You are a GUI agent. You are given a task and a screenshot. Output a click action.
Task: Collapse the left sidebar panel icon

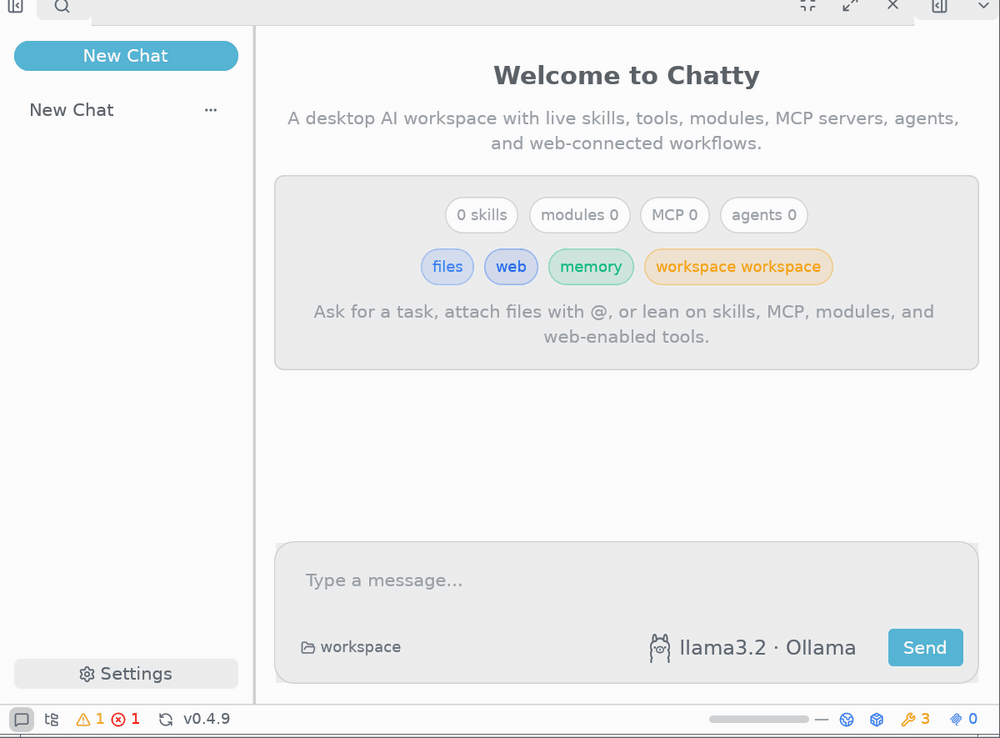tap(15, 6)
